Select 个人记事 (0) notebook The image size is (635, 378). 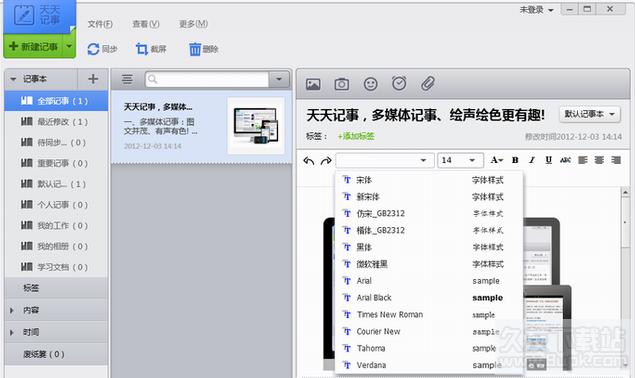click(56, 205)
